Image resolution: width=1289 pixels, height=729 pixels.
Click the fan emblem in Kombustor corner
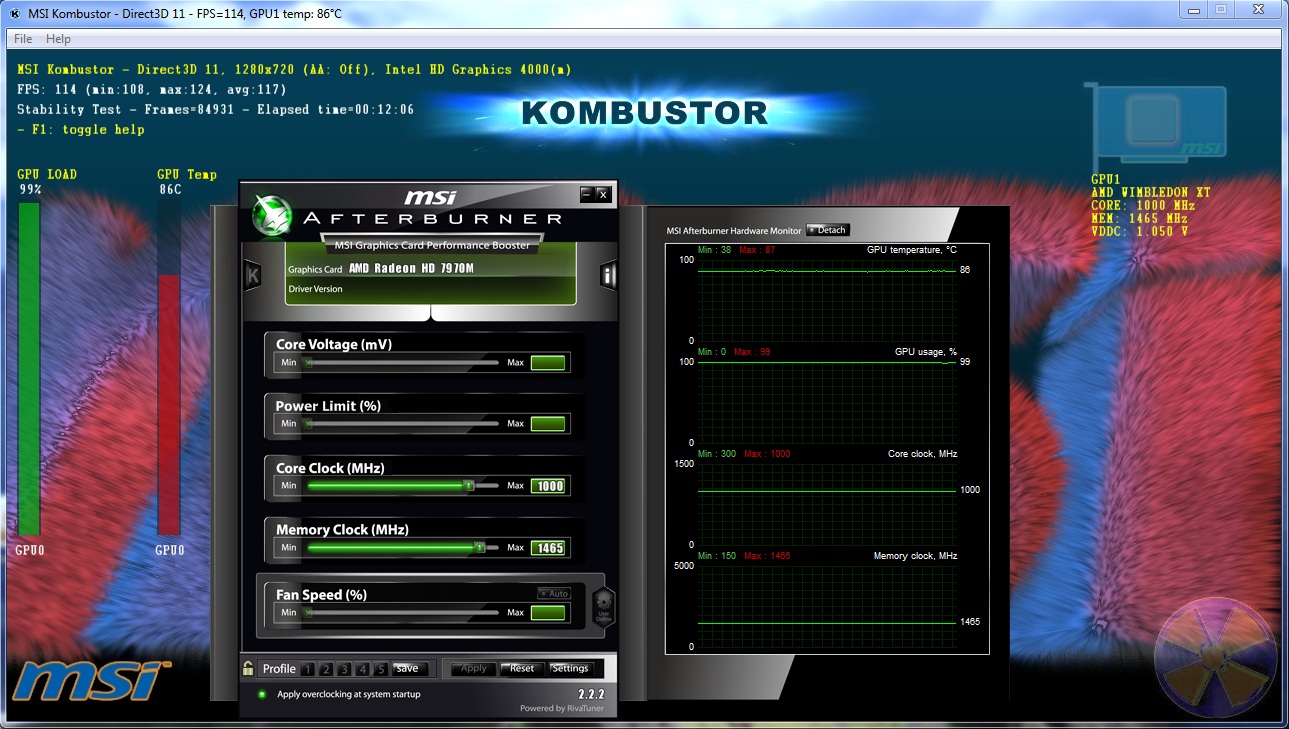(x=1214, y=659)
